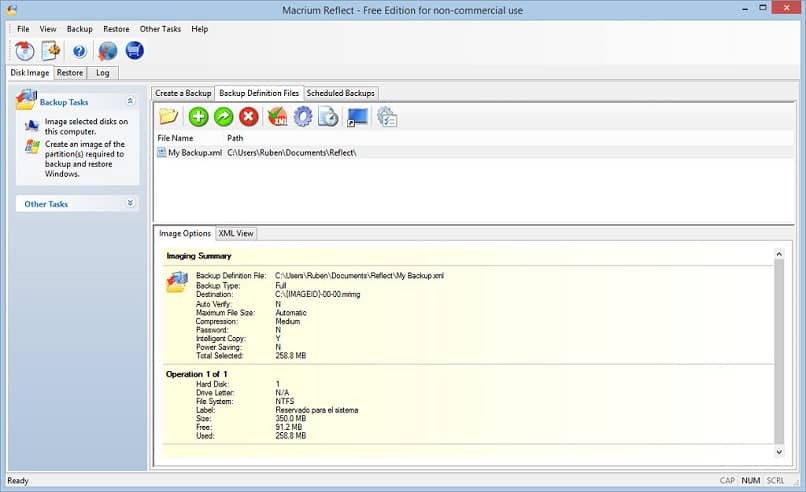The height and width of the screenshot is (492, 806).
Task: Click 'Image selected disks on this computer' link
Action: click(86, 126)
